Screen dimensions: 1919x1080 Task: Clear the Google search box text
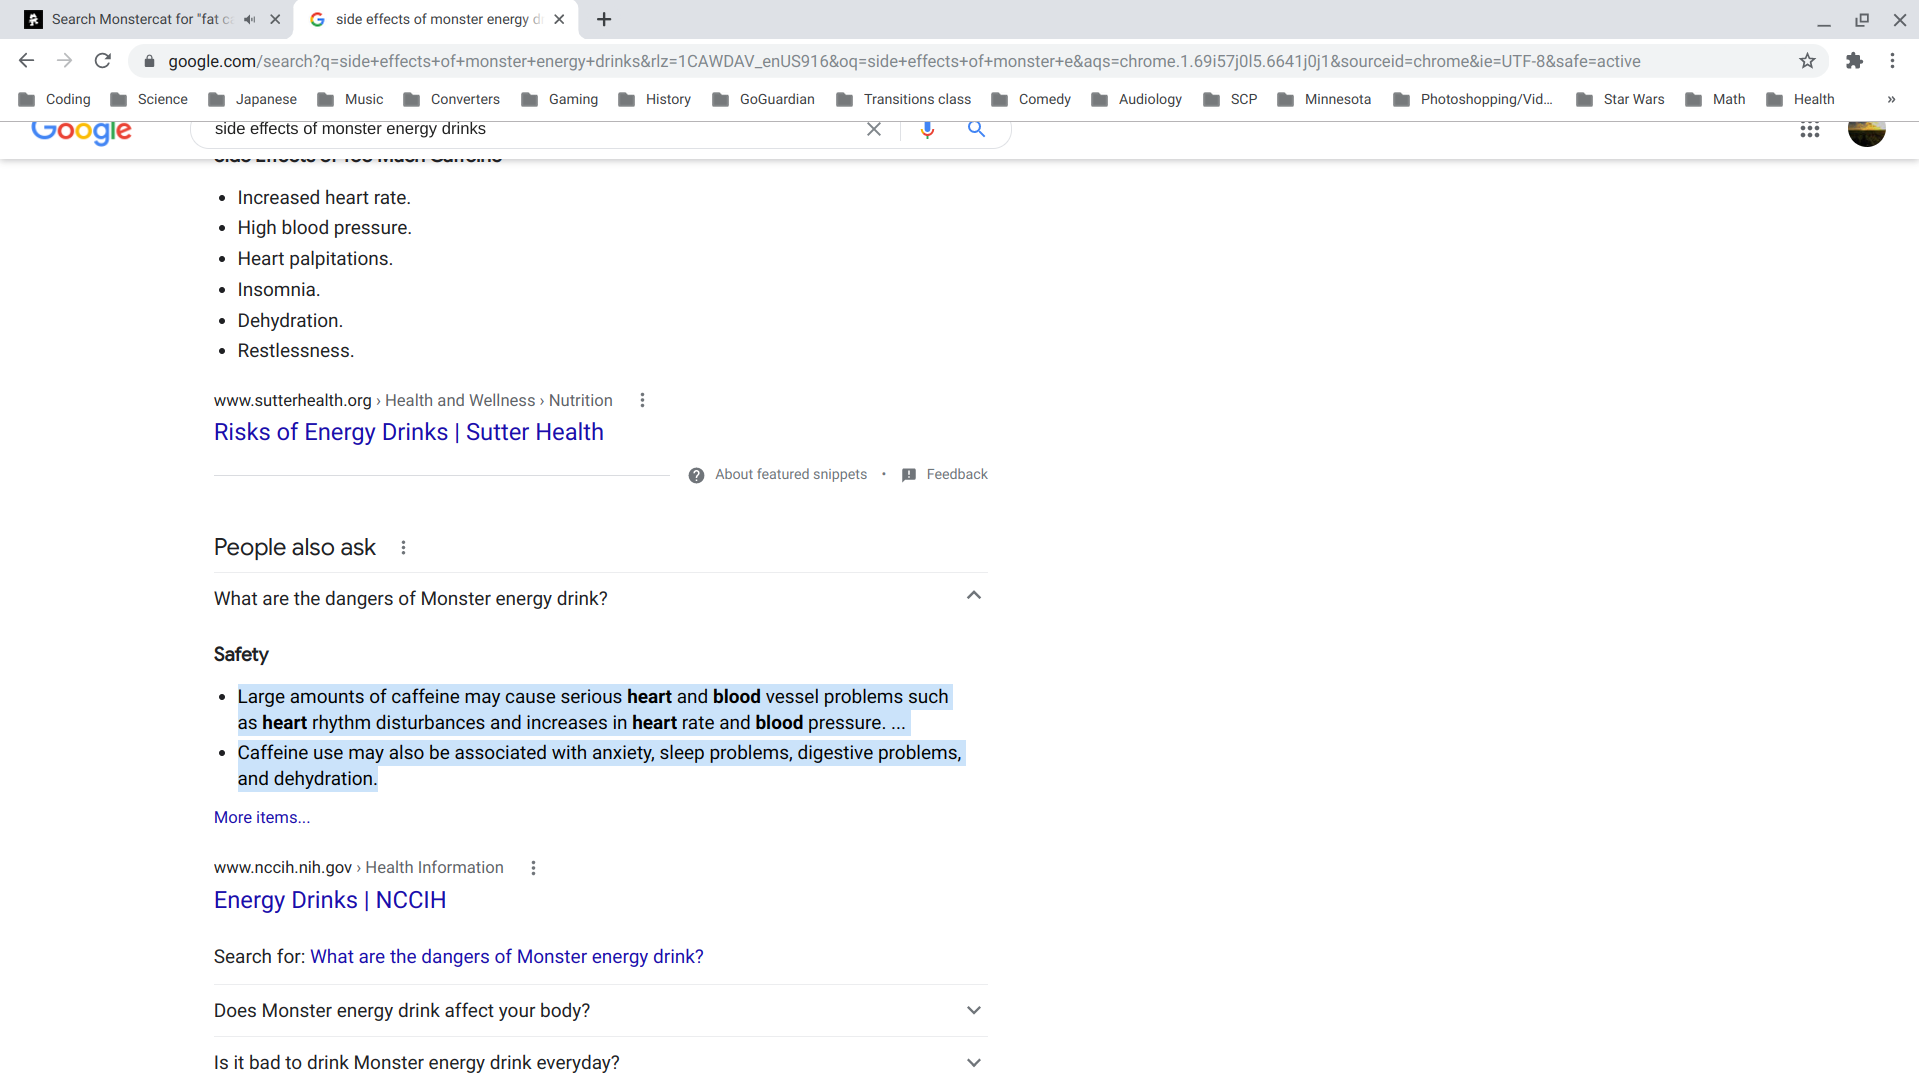tap(874, 129)
